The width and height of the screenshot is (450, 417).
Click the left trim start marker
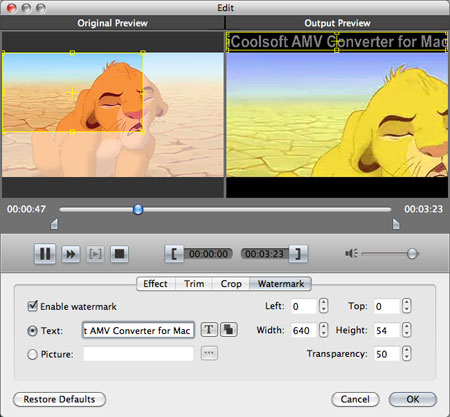coord(54,224)
